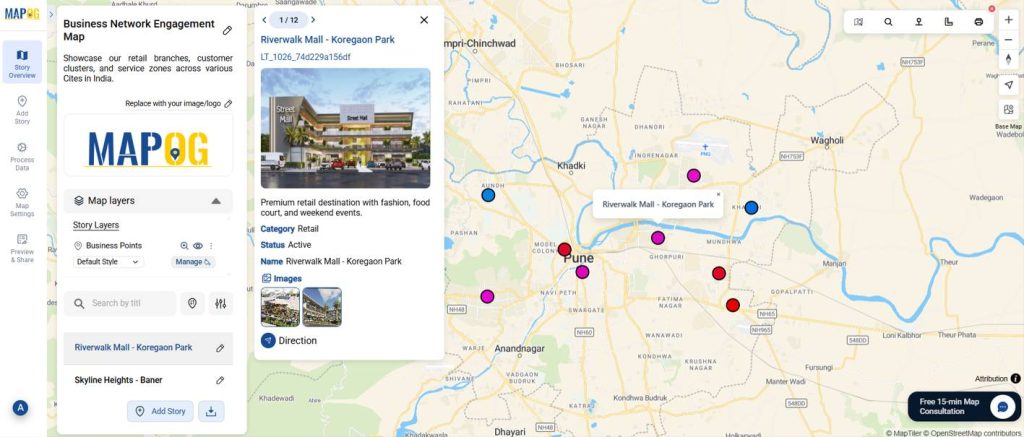Open the Default Style dropdown
Screen dimensions: 1024x437
(x=108, y=262)
